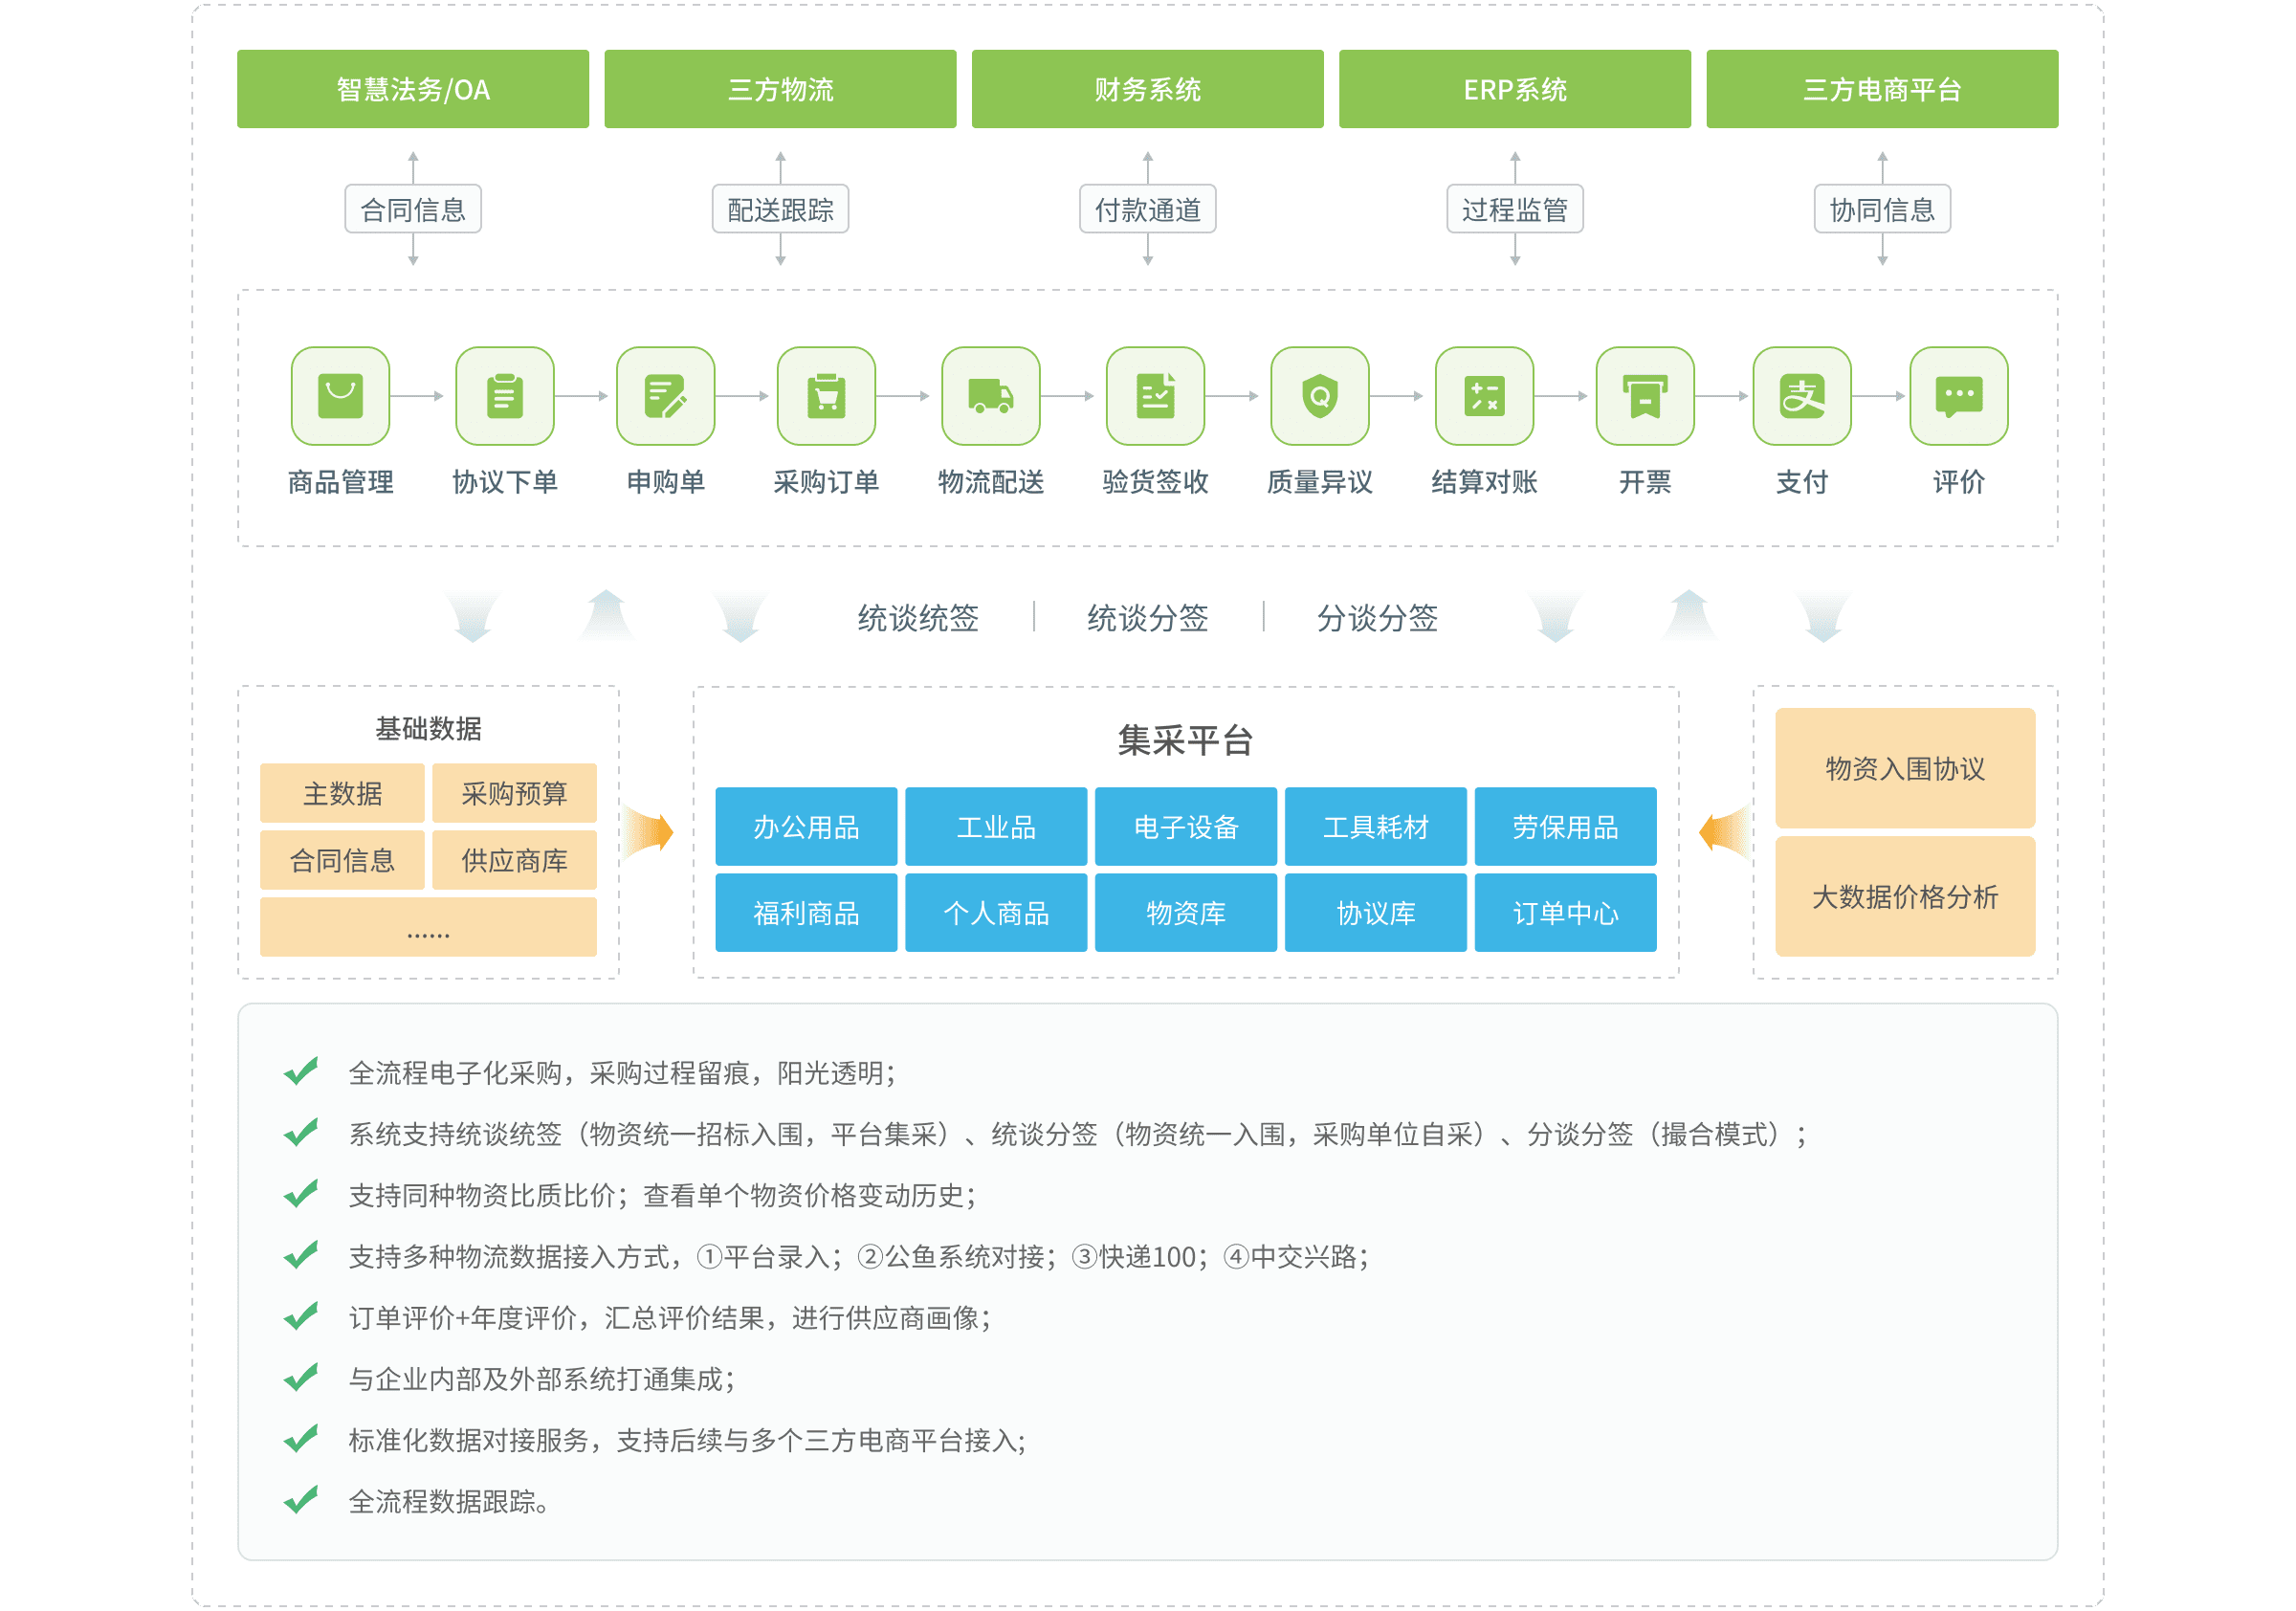Select the 验货签收 document check icon
This screenshot has height=1611, width=2296.
pos(1155,396)
